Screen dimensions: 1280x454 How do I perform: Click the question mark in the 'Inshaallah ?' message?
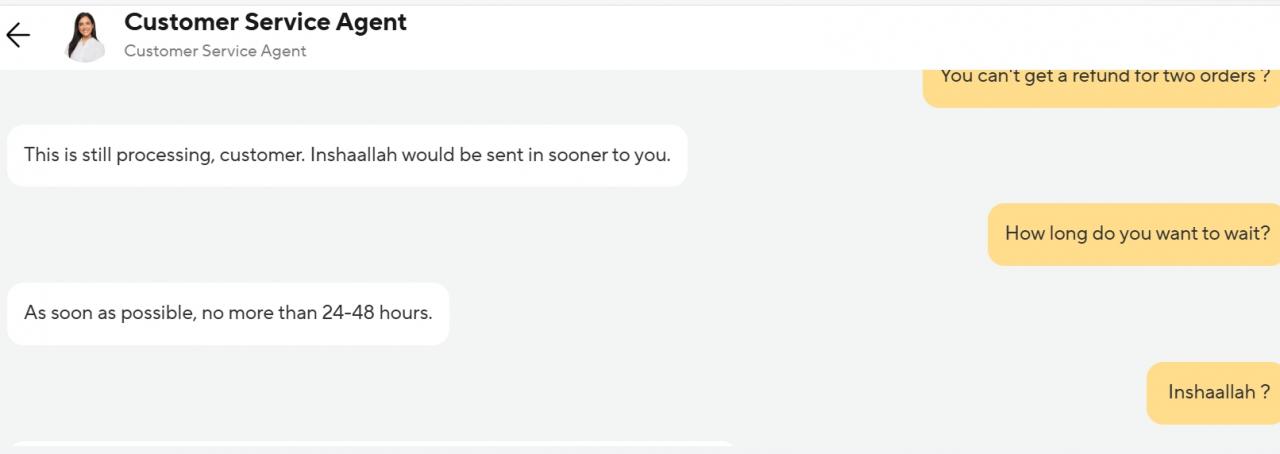(x=1265, y=392)
